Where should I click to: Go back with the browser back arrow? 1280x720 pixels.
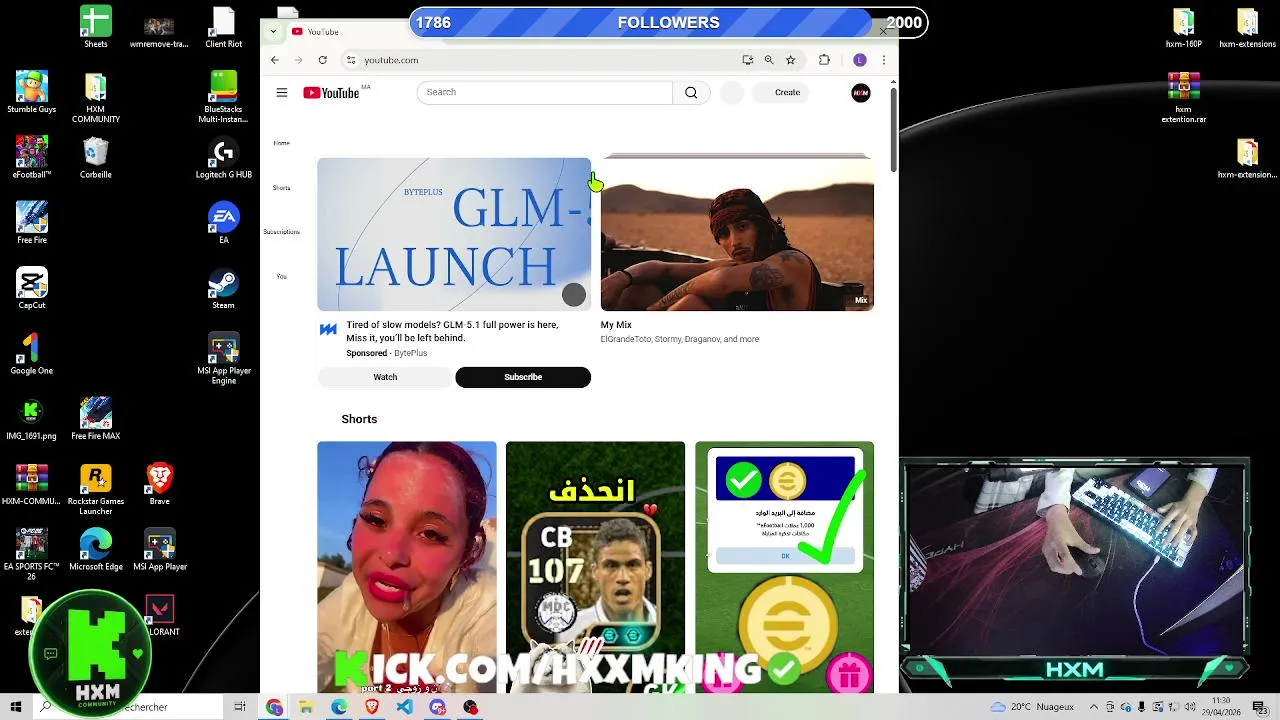pos(275,60)
